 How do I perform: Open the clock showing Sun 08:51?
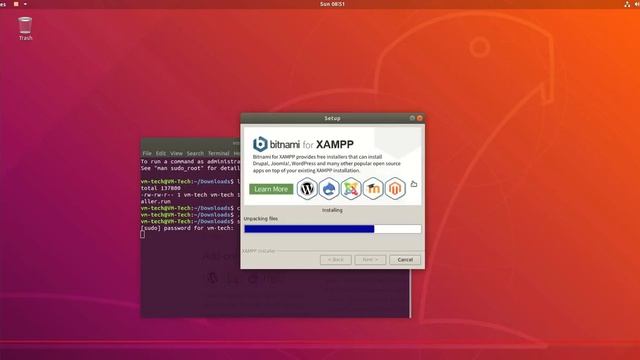point(332,4)
